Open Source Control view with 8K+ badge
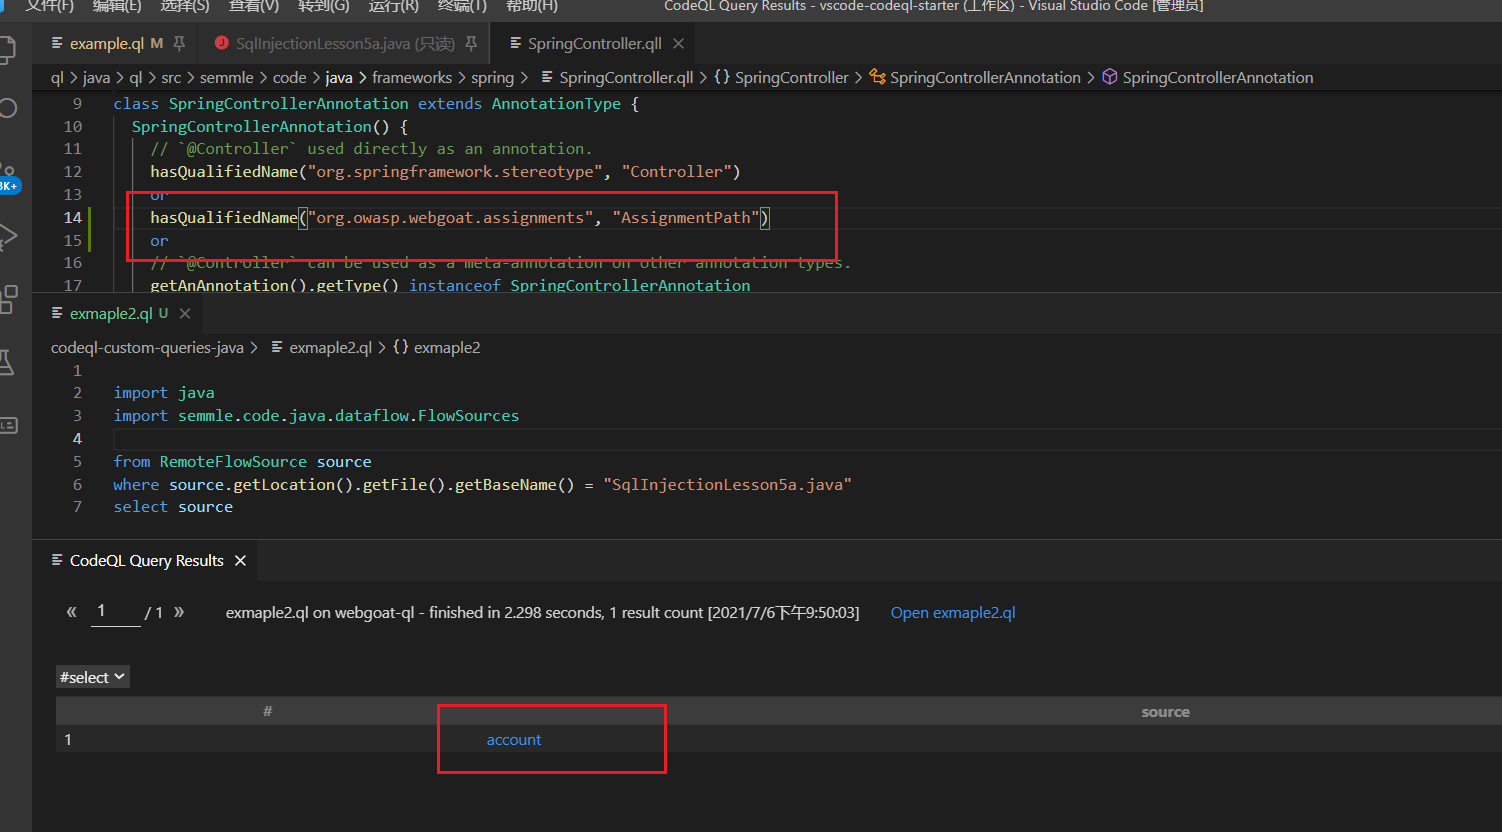Screen dimensions: 1502x832 8,178
